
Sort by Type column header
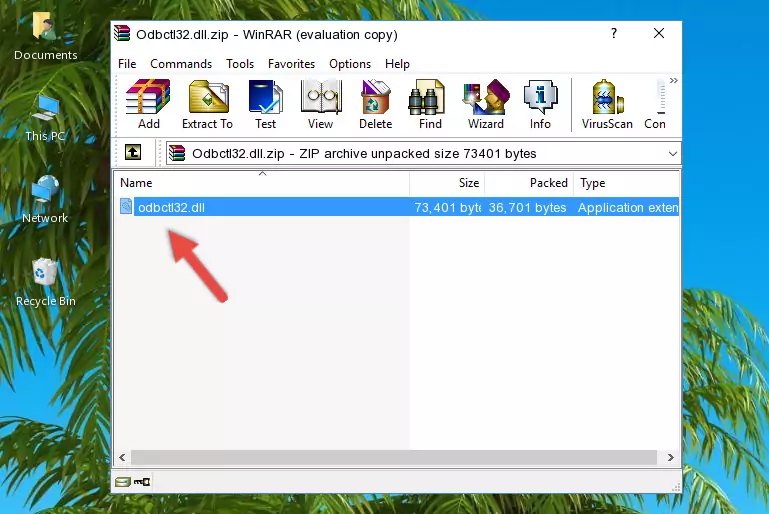626,183
